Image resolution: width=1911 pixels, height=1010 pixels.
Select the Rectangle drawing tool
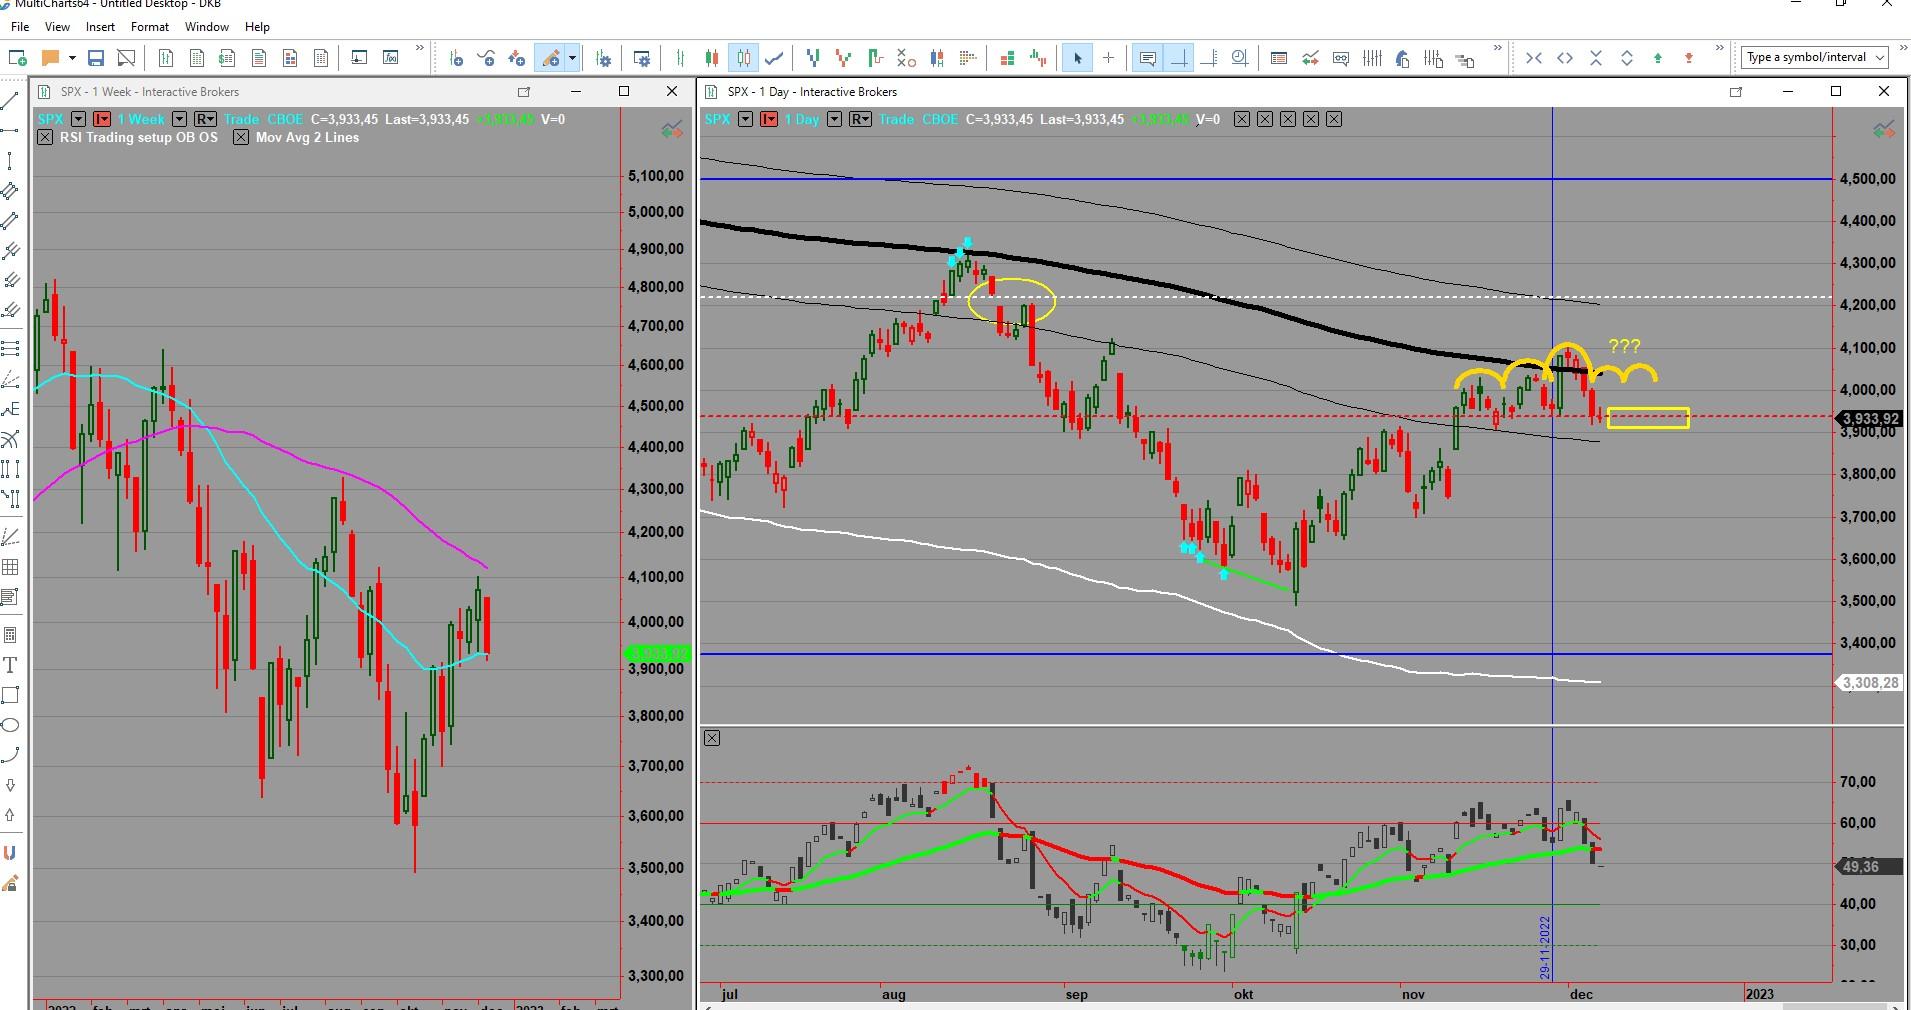11,695
